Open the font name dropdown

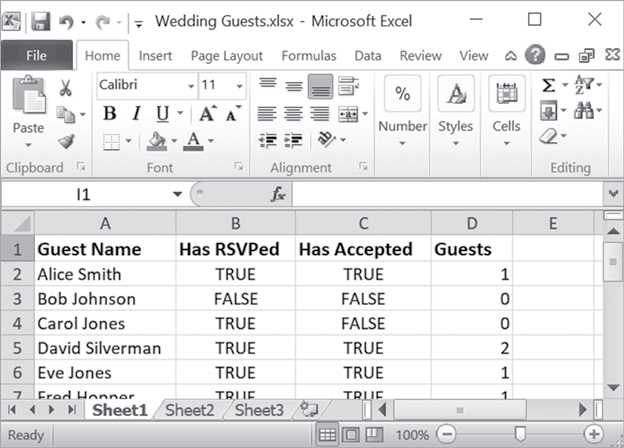click(x=191, y=86)
